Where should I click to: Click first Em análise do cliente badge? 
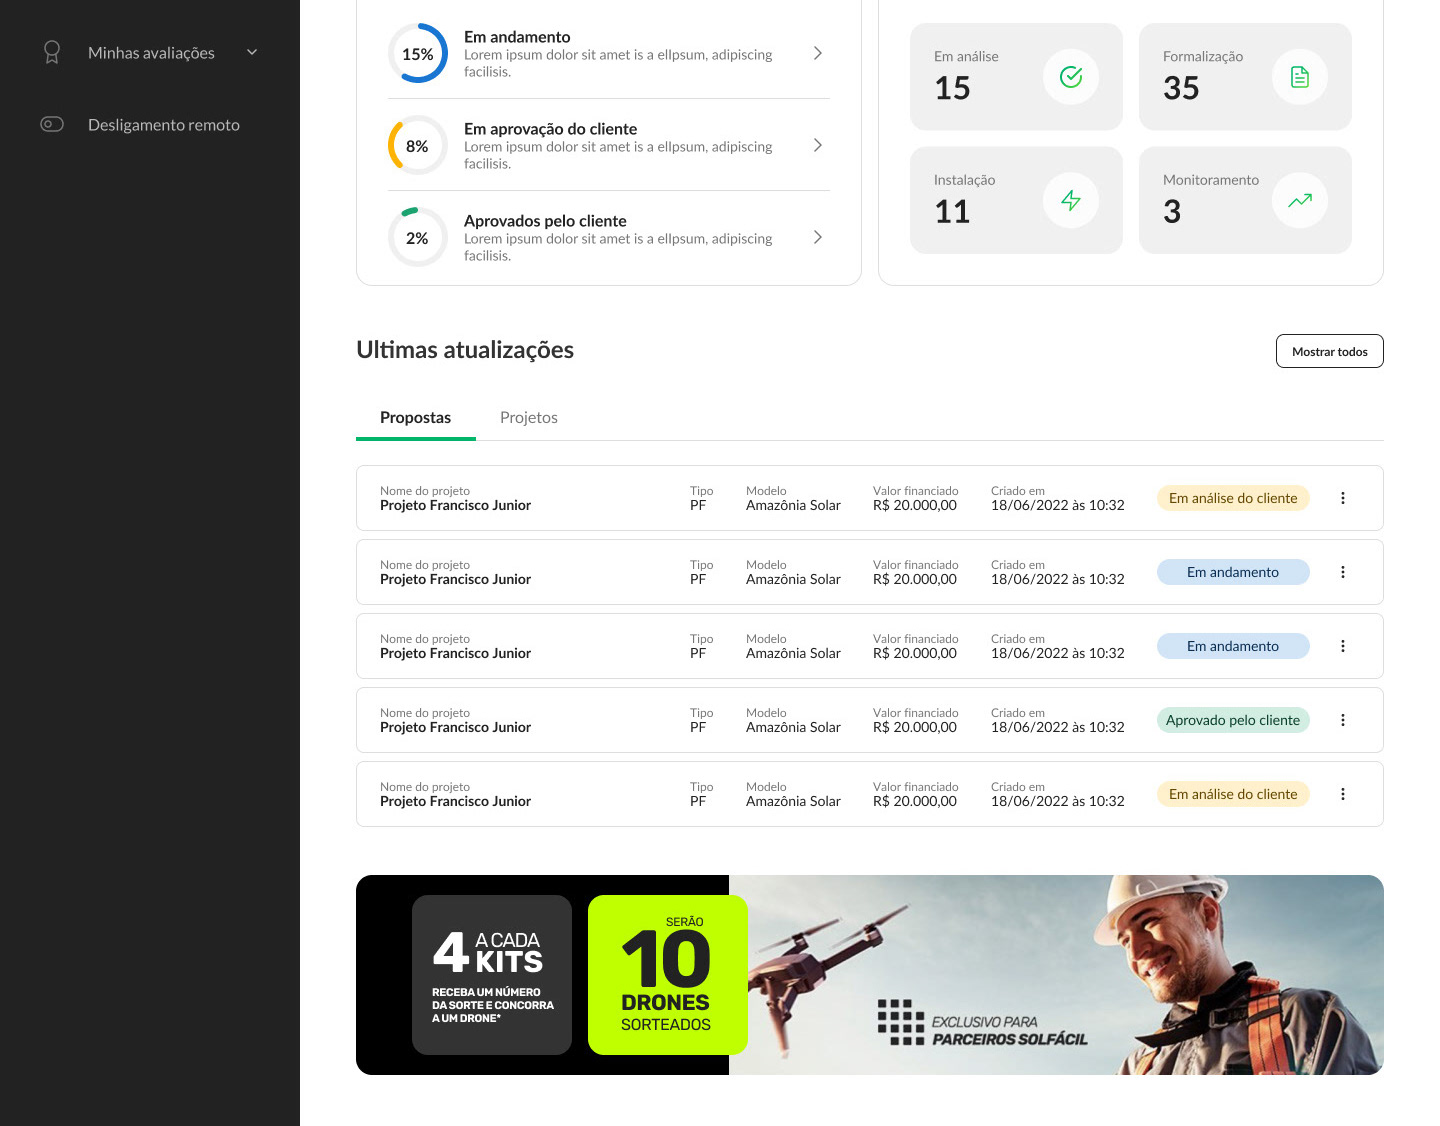pyautogui.click(x=1233, y=498)
